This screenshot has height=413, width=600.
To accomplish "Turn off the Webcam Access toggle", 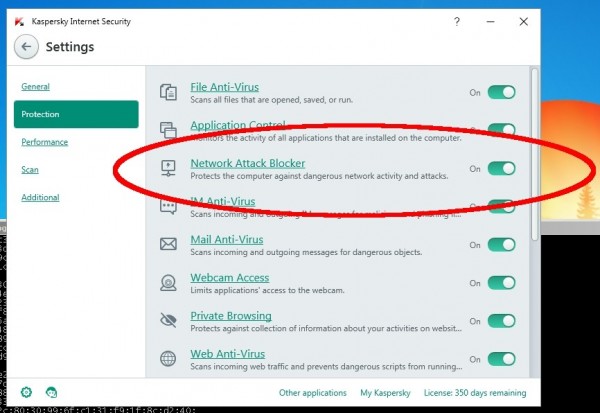I will coord(501,283).
